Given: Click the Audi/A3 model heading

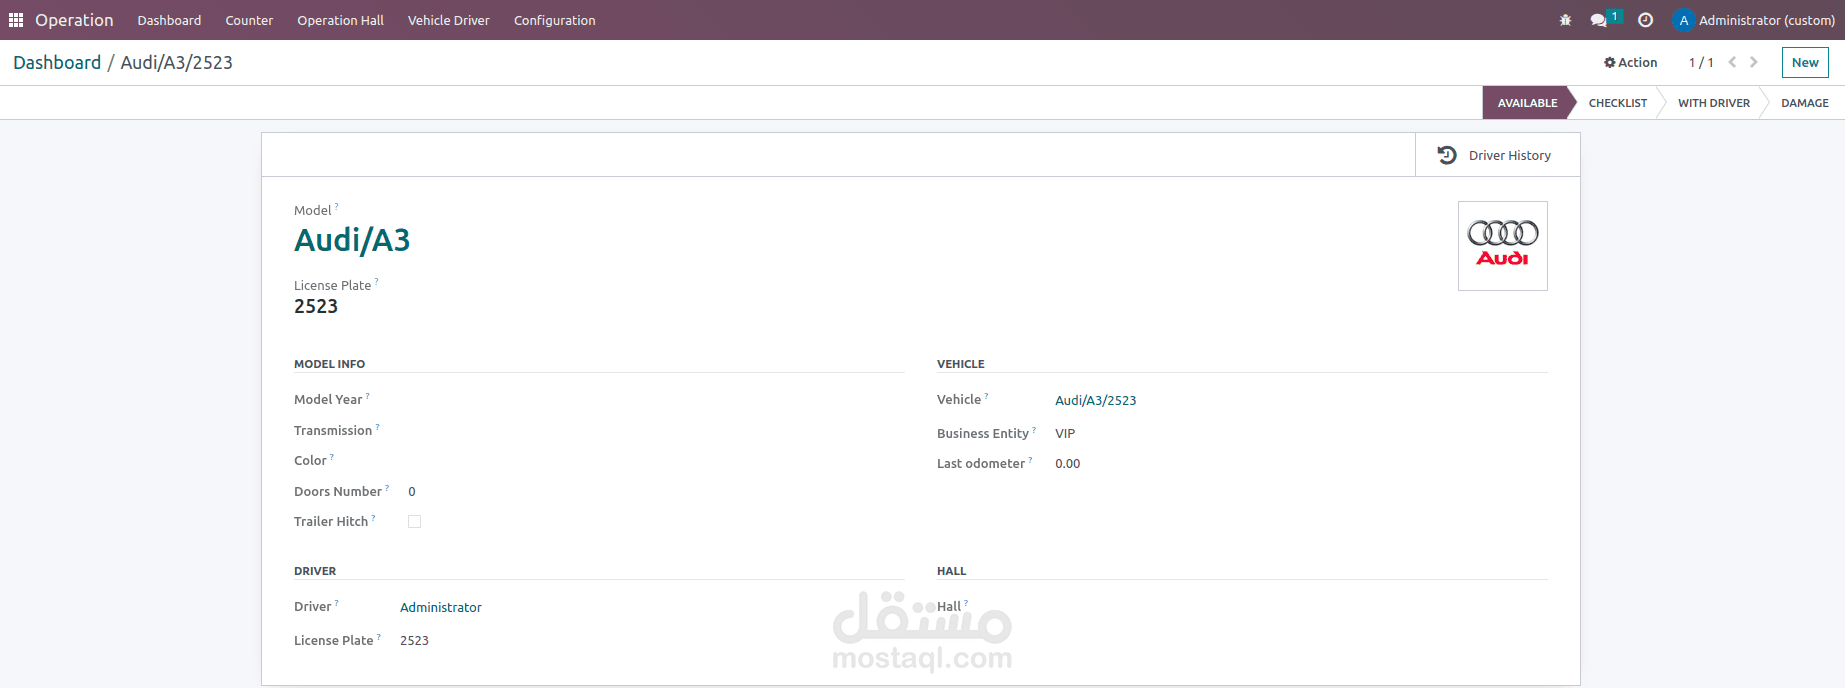Looking at the screenshot, I should pos(352,240).
